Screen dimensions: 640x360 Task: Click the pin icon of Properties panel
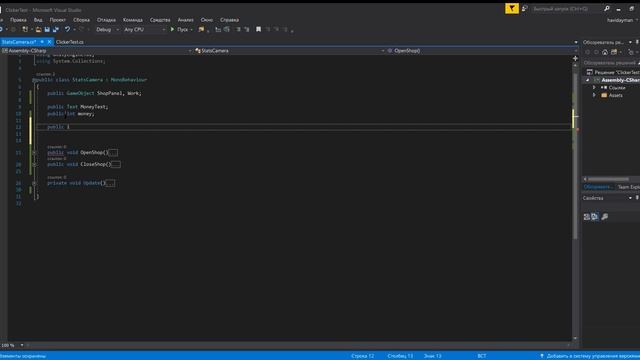(x=637, y=198)
